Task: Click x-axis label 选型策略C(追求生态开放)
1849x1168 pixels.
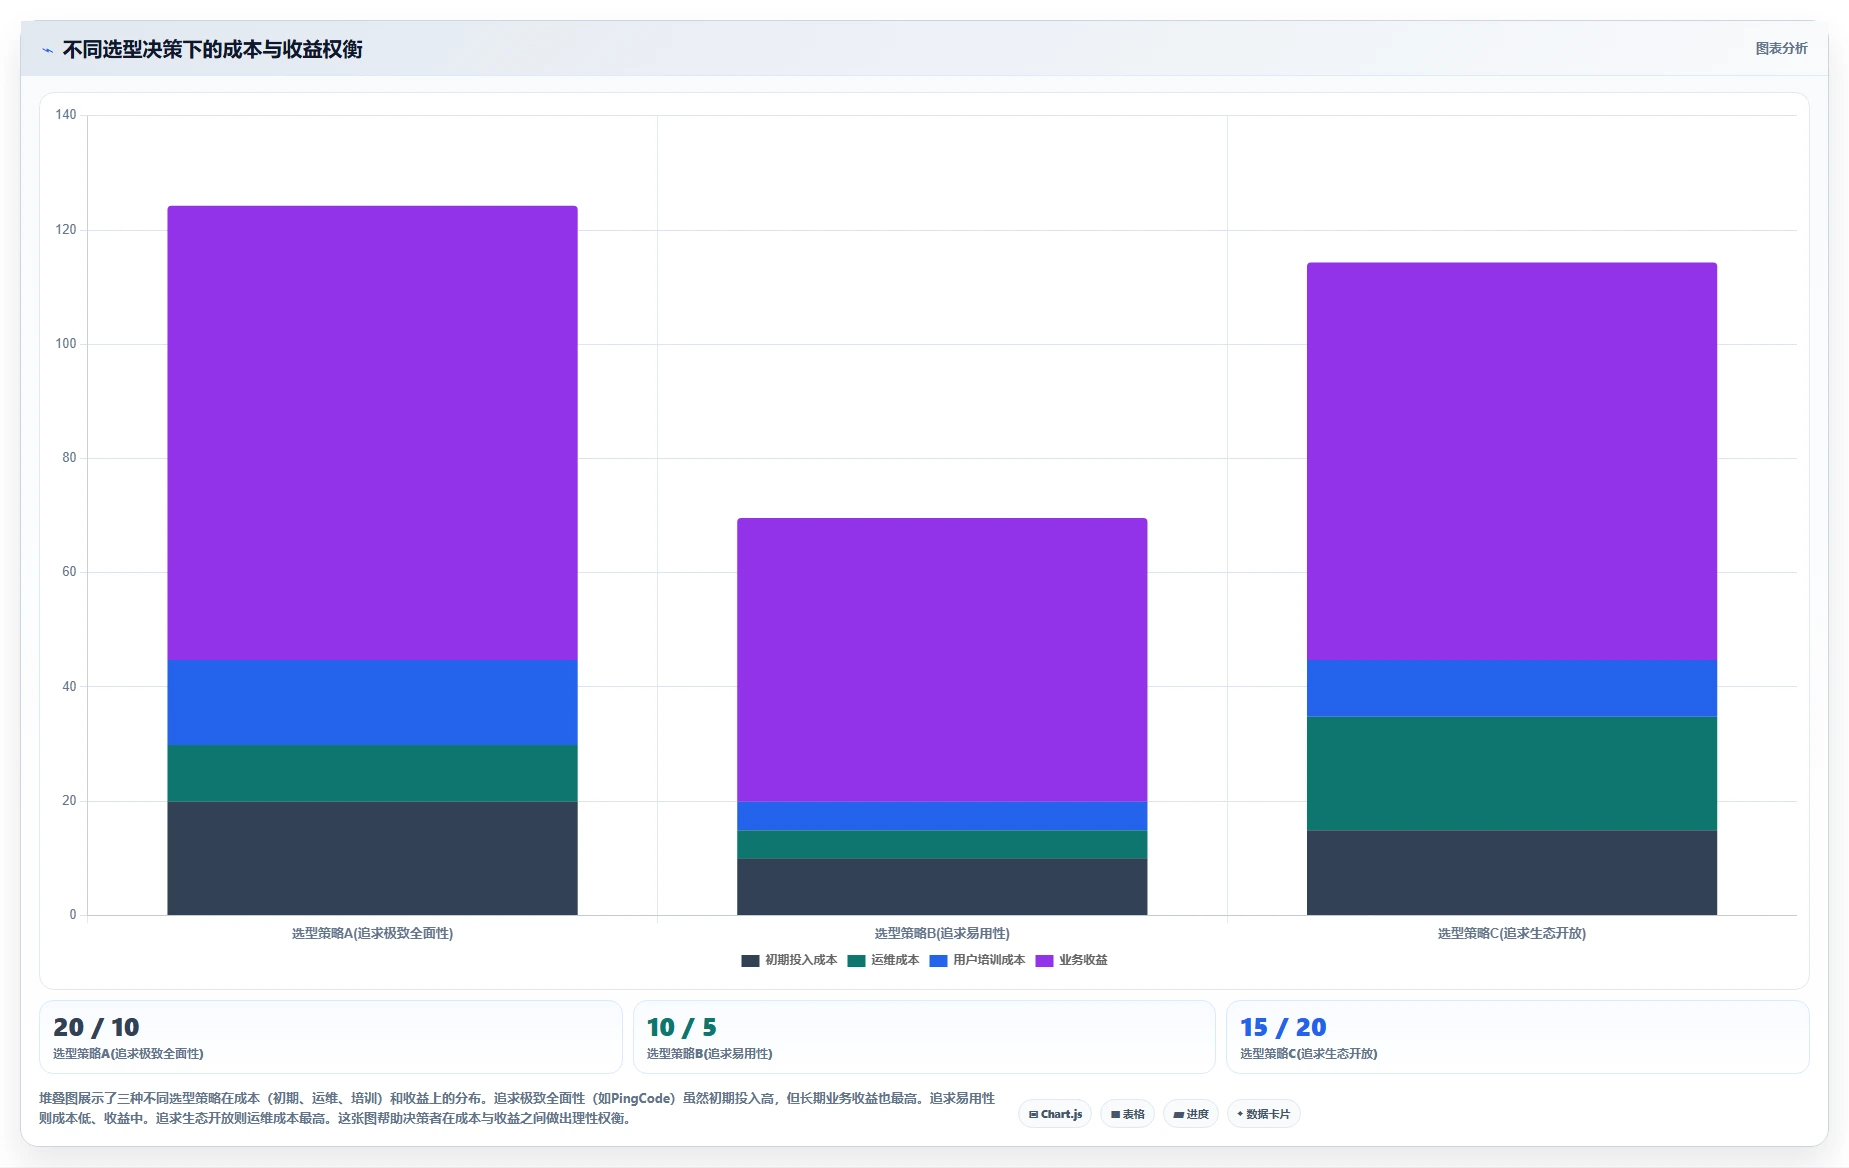Action: click(1512, 933)
